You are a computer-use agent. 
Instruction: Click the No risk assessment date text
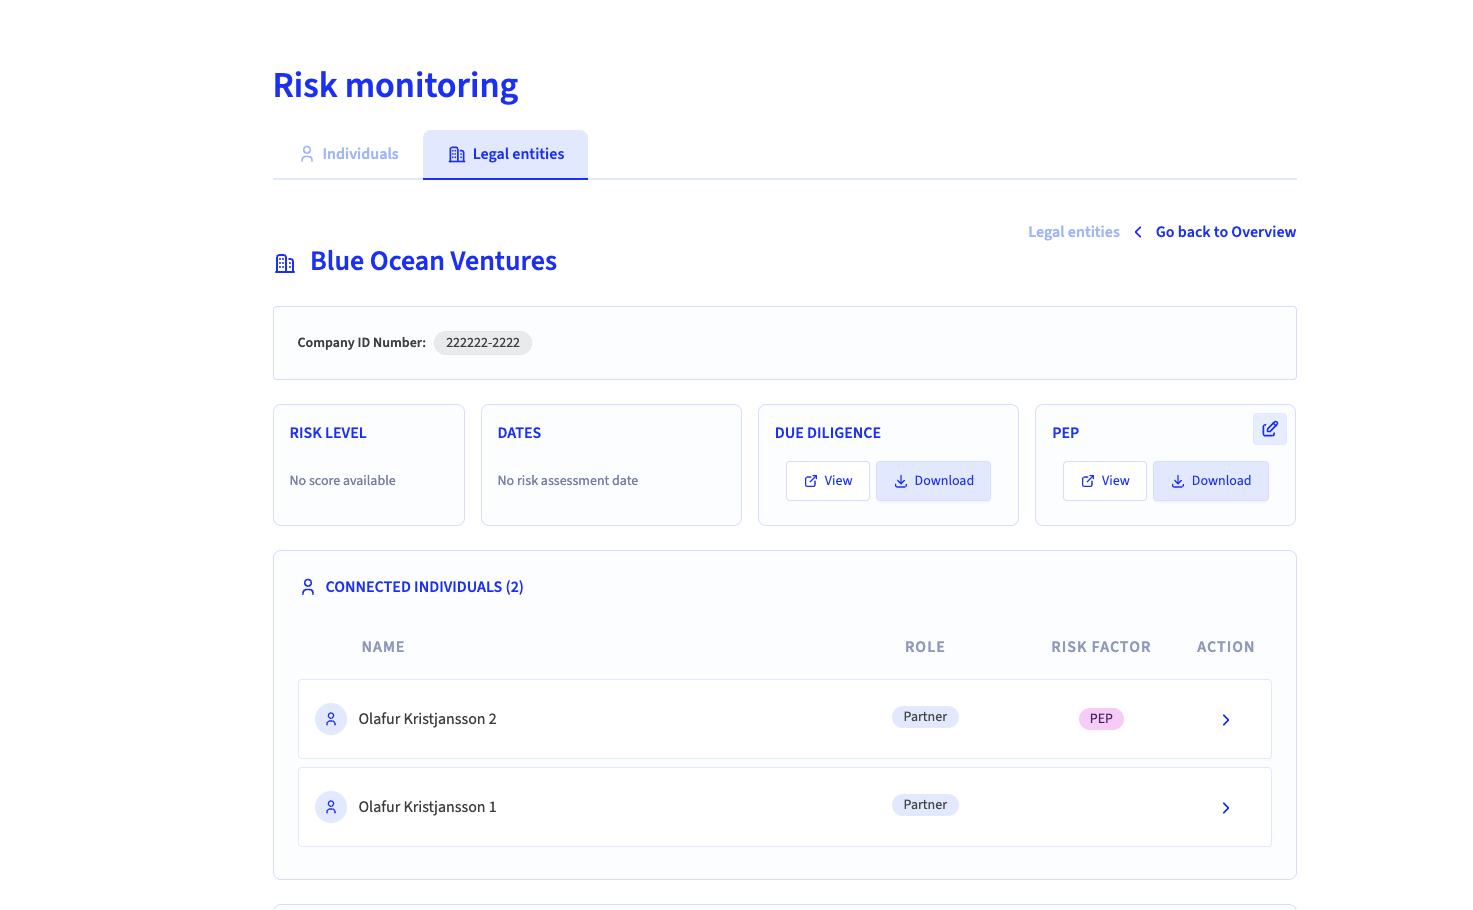tap(568, 481)
